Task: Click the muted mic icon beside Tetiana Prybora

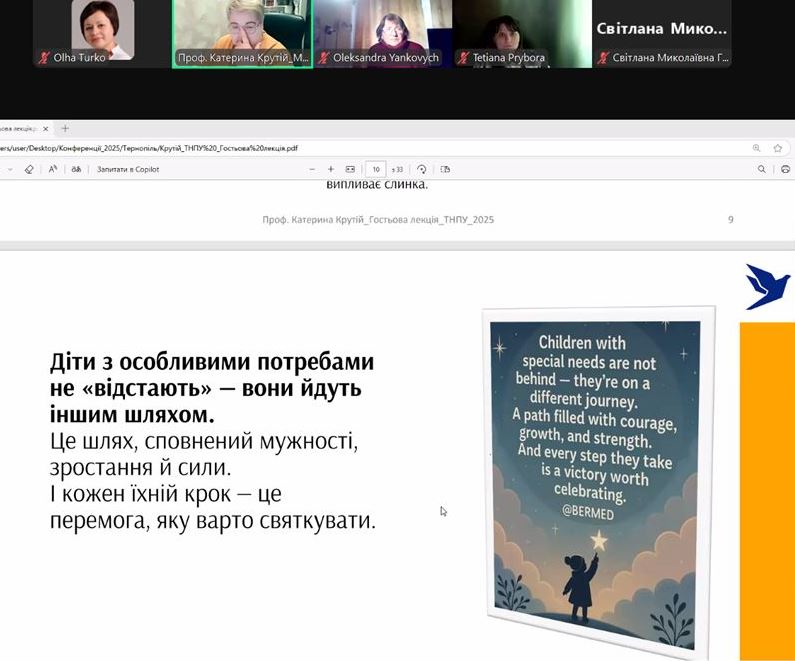Action: (463, 58)
